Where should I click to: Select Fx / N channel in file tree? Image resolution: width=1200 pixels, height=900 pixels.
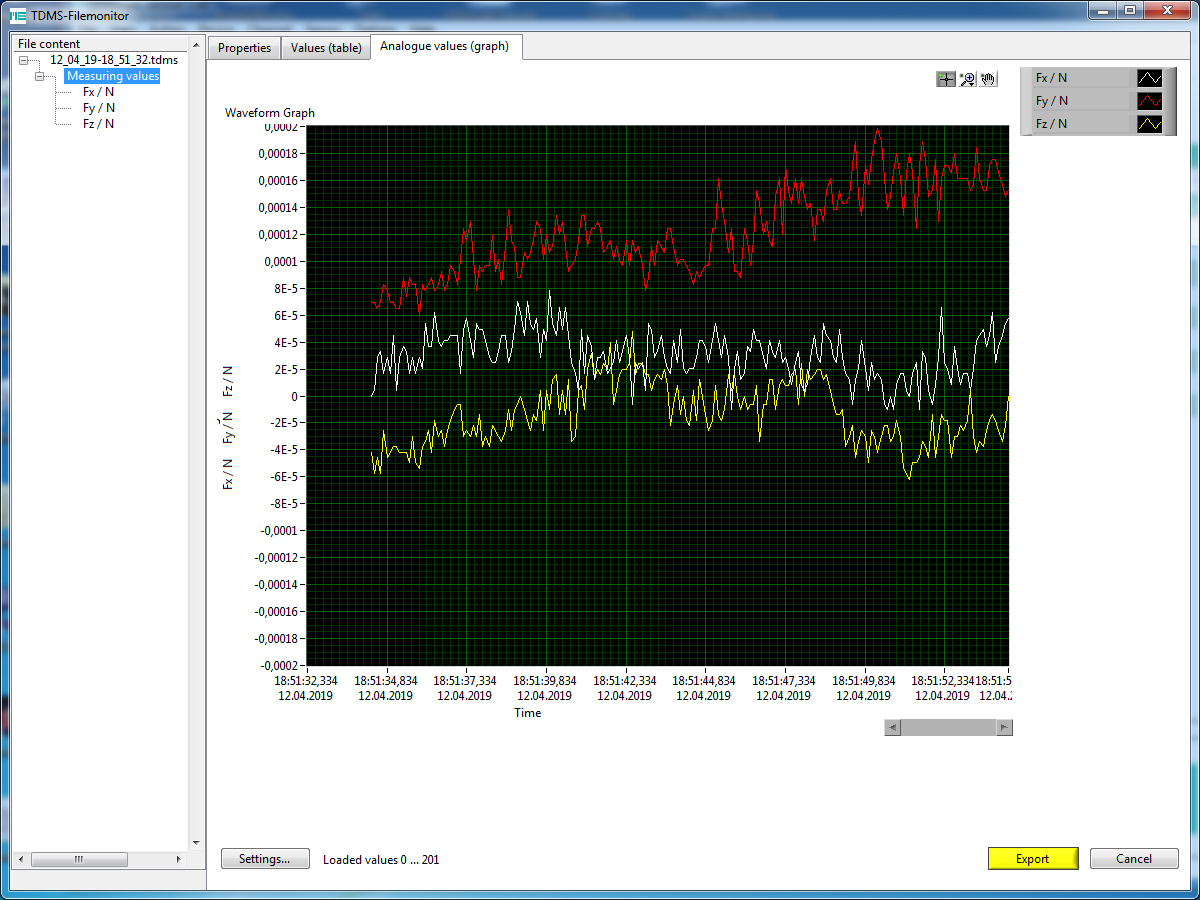click(x=99, y=92)
